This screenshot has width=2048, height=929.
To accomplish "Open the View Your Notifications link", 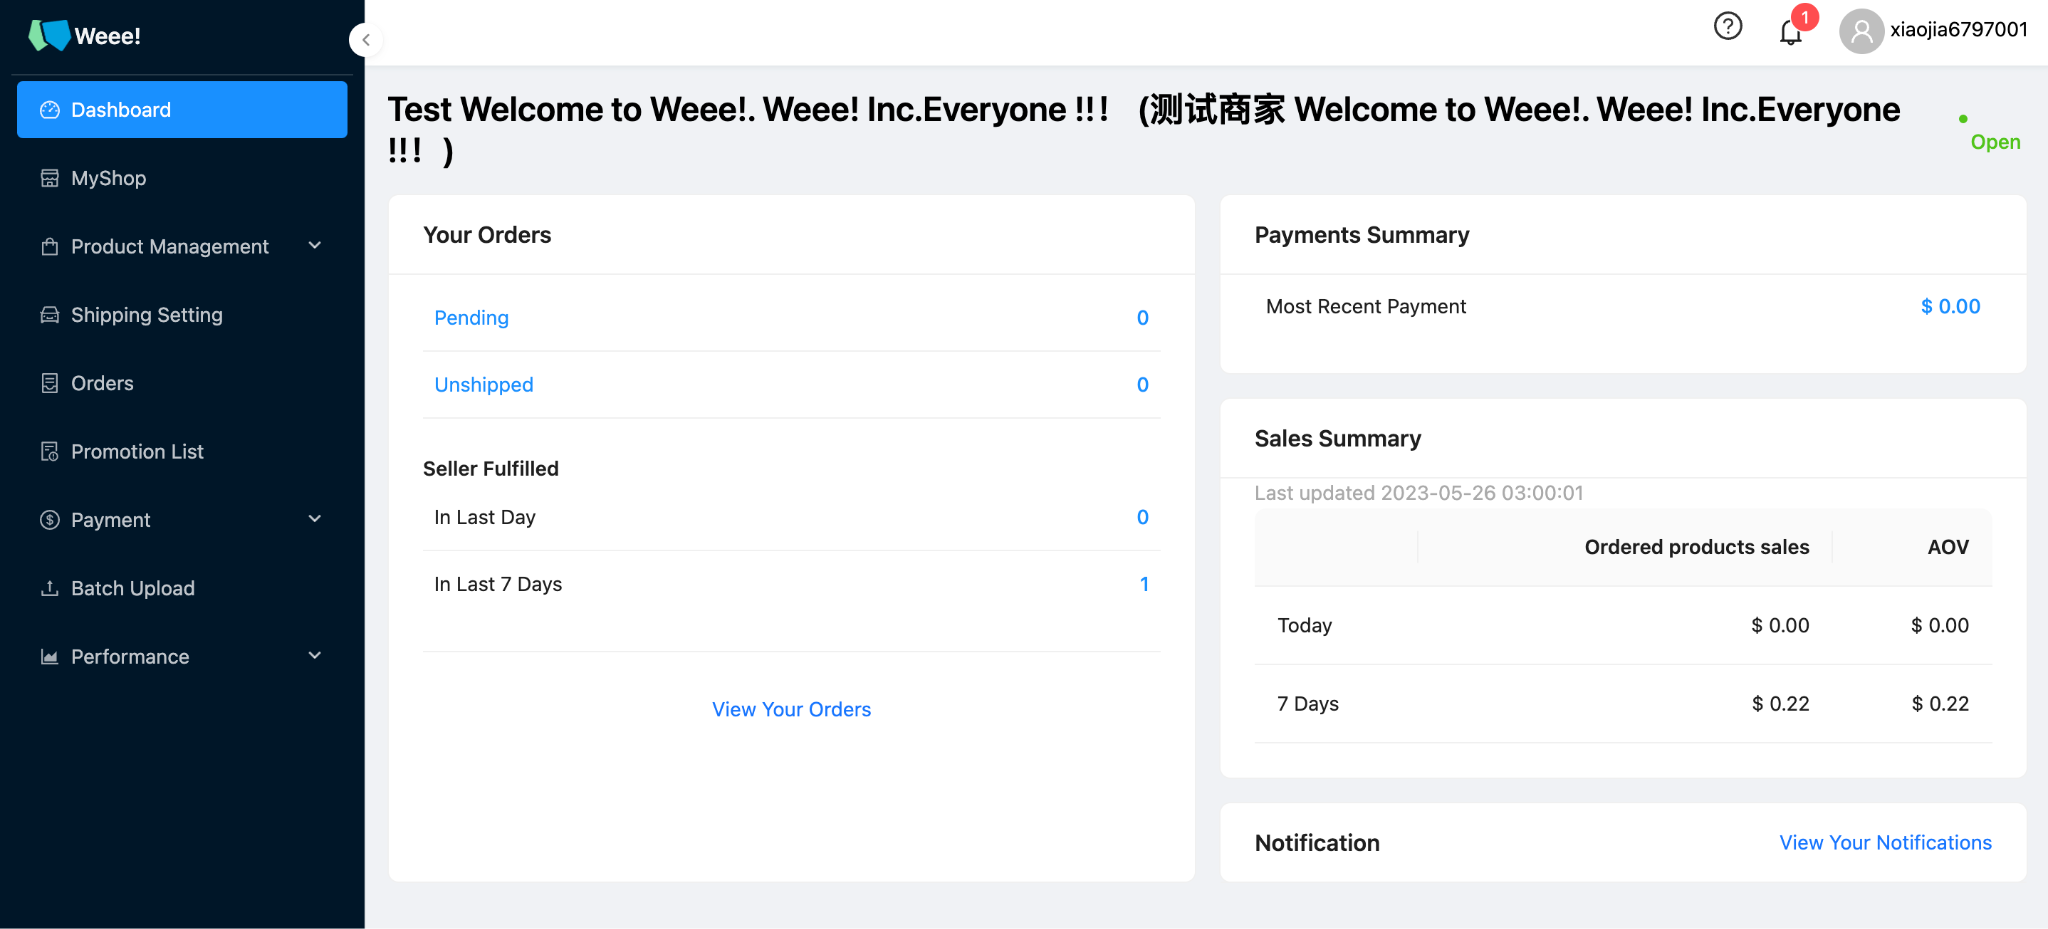I will point(1885,843).
